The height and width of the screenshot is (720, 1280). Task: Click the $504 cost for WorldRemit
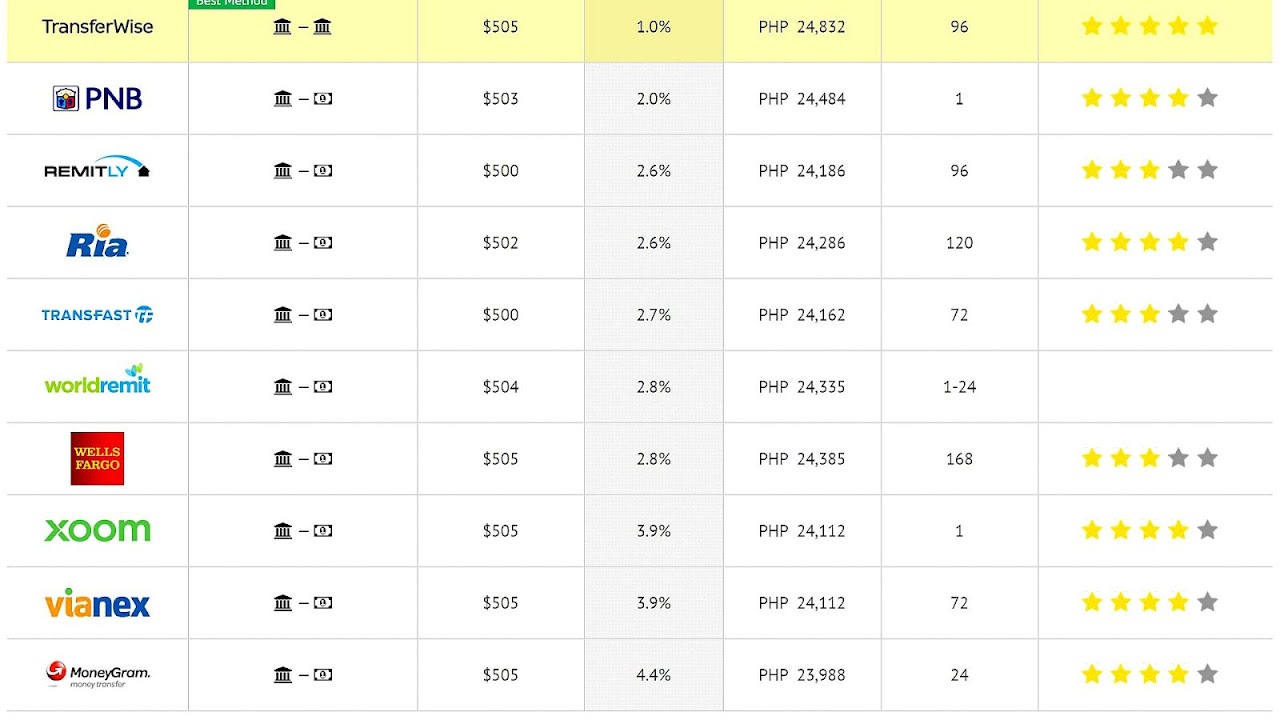(501, 387)
